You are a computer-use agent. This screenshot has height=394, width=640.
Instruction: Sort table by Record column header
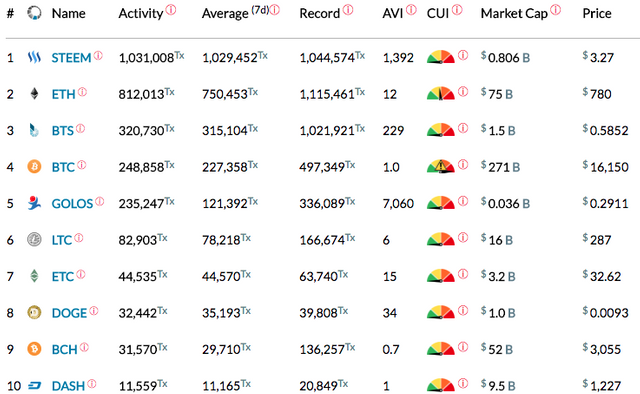320,13
